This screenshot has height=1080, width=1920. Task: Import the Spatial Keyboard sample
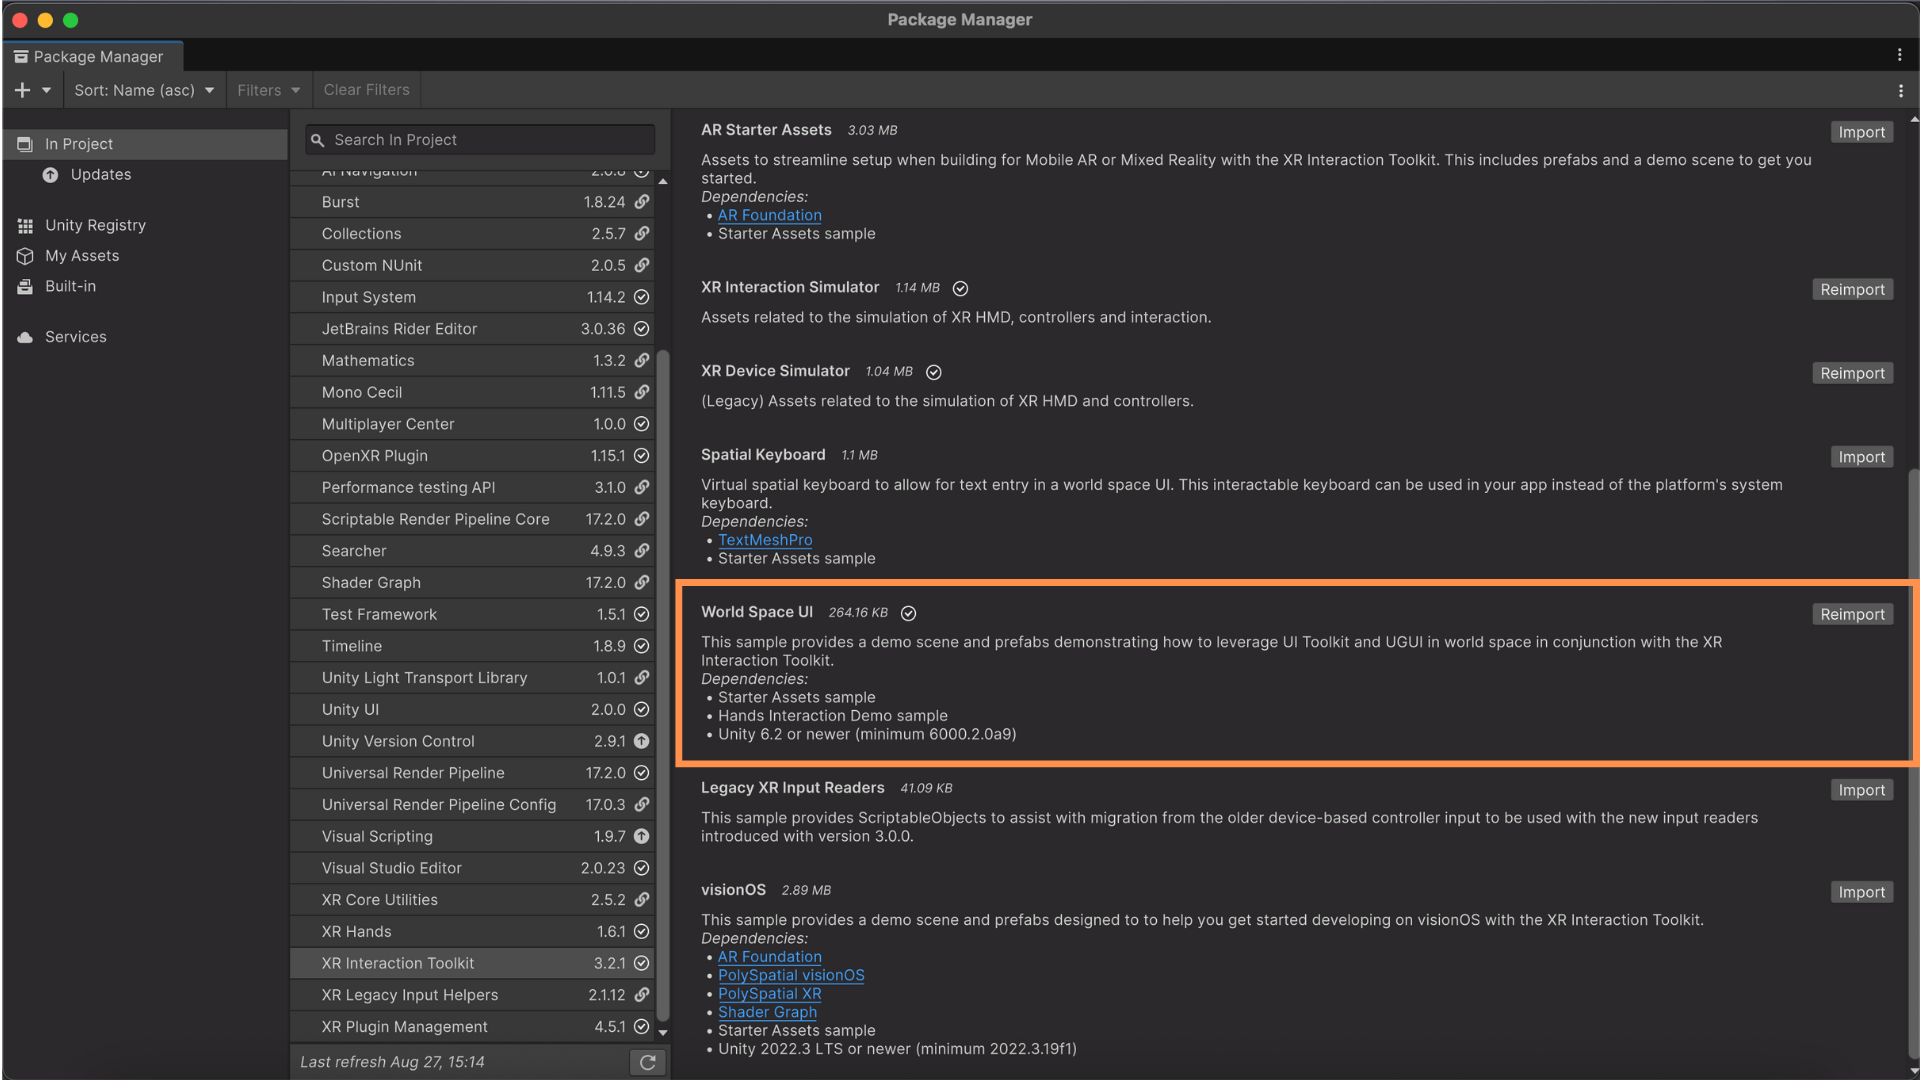pyautogui.click(x=1861, y=457)
